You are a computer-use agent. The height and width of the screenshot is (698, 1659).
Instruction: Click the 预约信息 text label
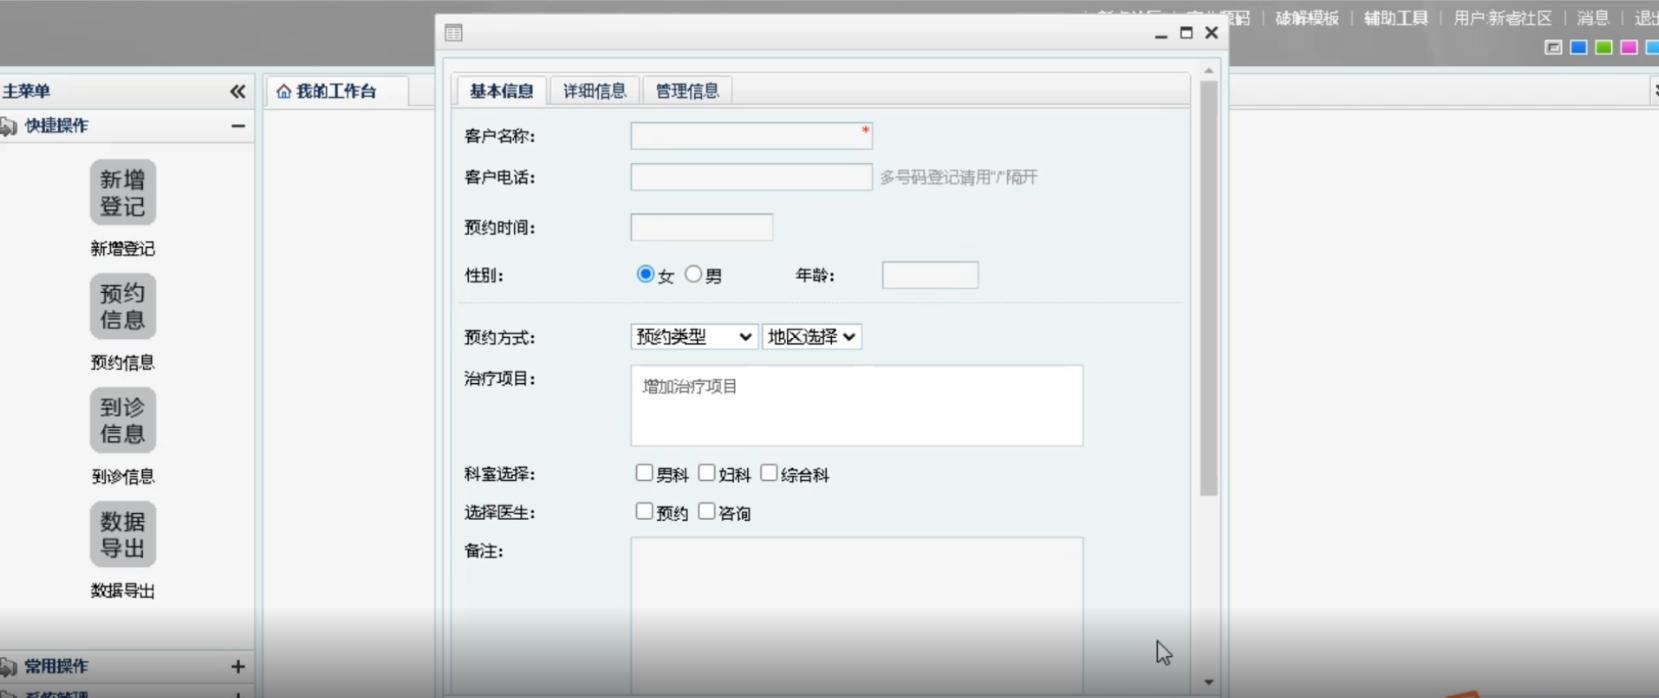123,363
